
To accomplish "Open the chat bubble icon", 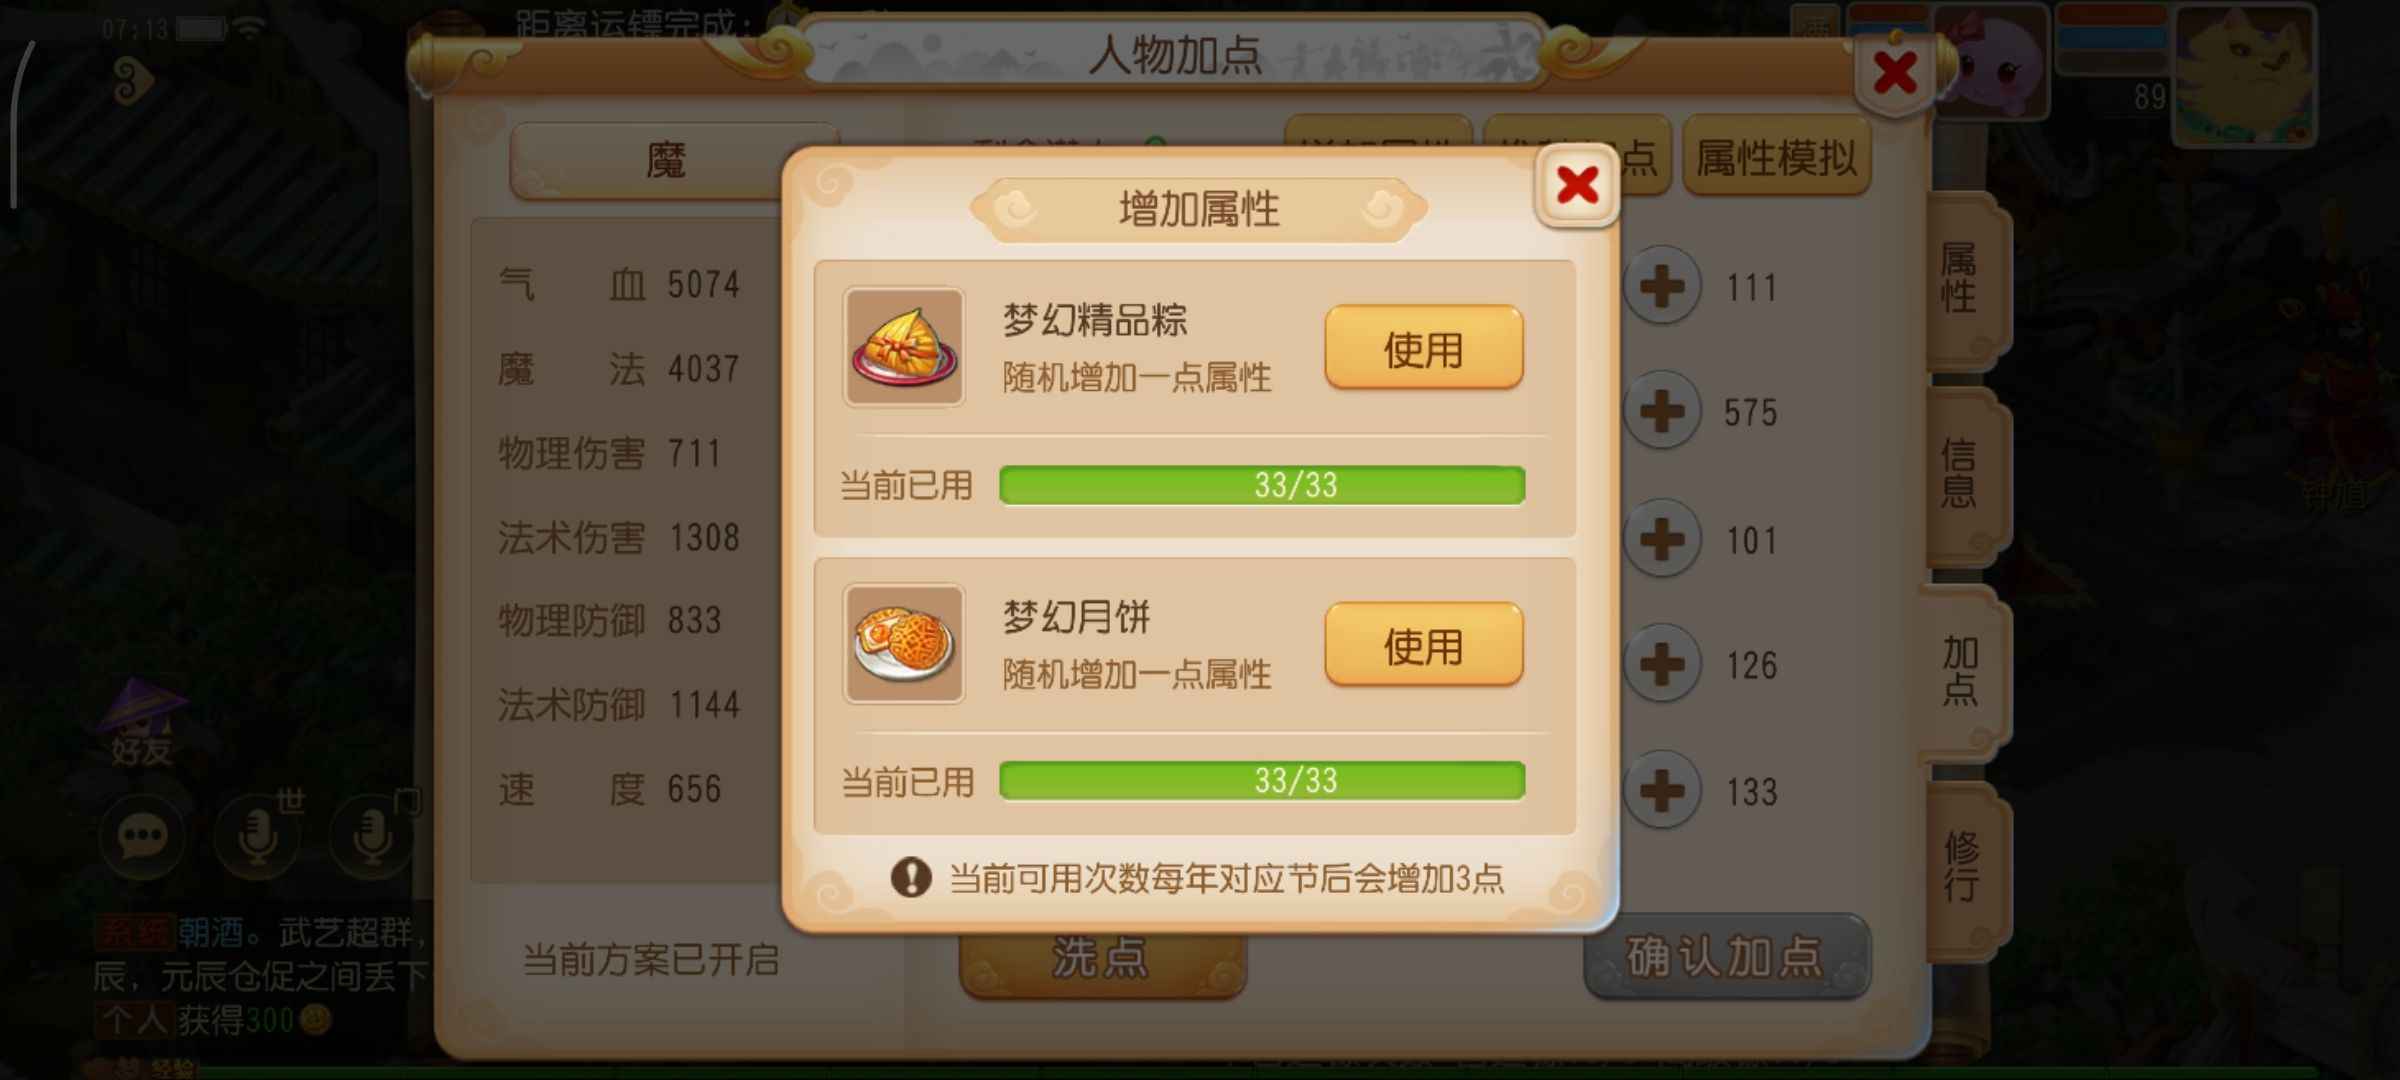I will coord(142,836).
